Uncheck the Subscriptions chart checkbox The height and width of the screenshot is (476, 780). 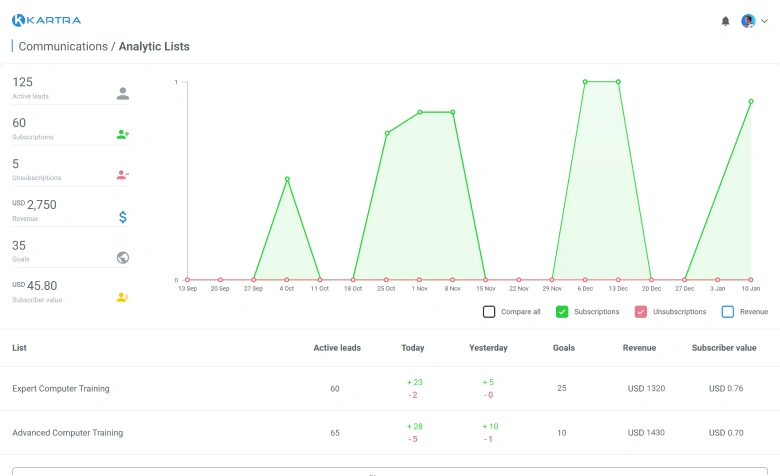pyautogui.click(x=562, y=312)
